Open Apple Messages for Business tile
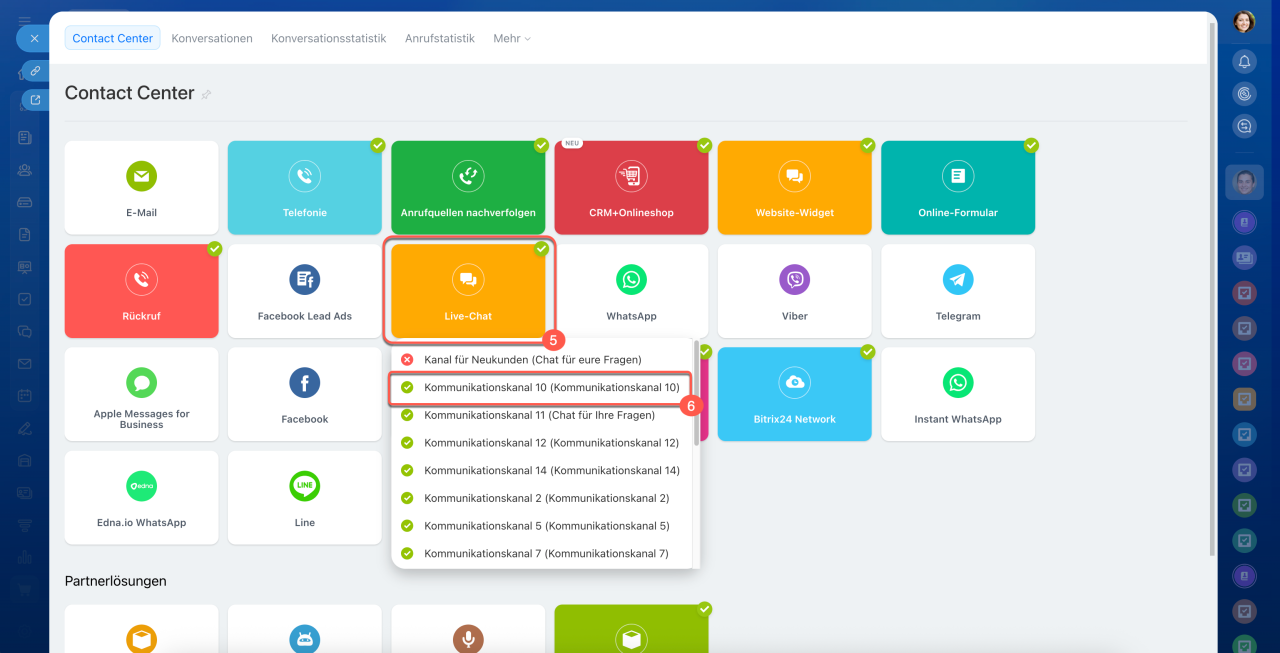 pos(141,394)
